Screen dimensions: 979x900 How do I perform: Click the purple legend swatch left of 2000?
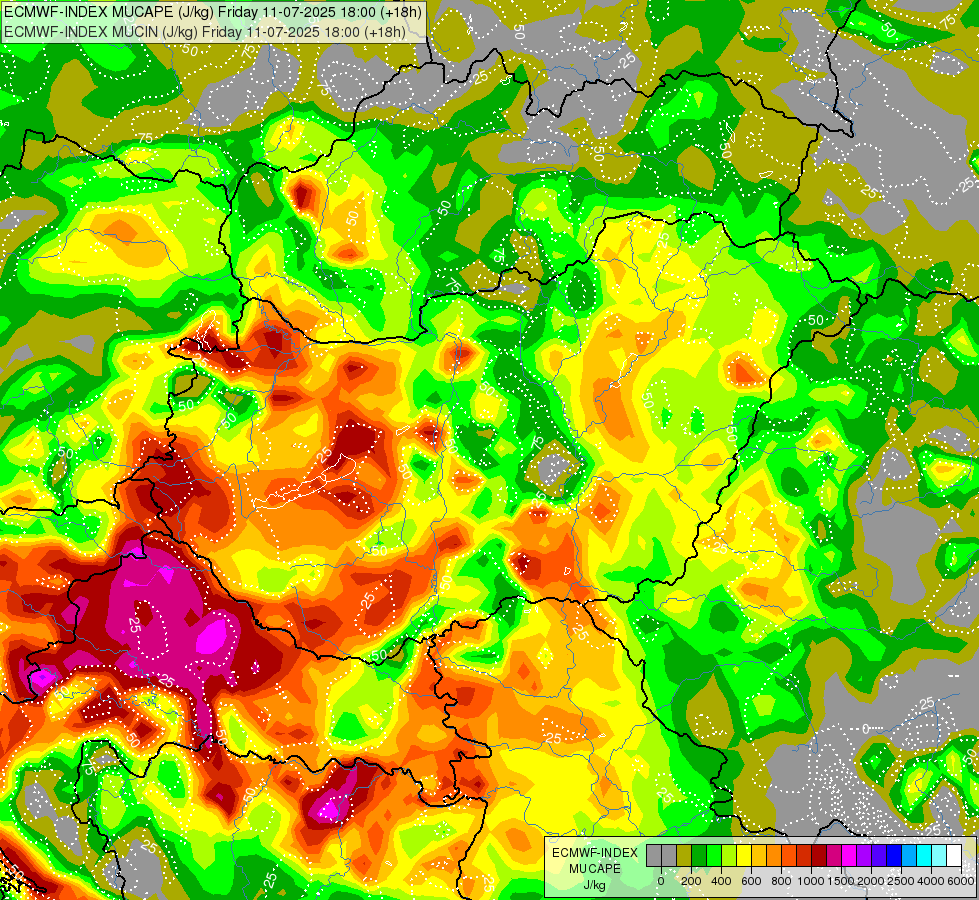[864, 856]
